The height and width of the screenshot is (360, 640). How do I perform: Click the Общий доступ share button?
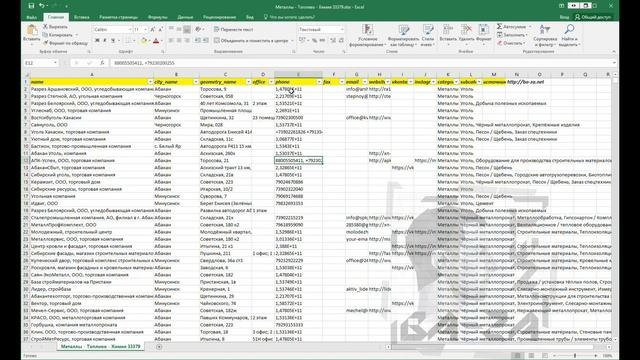coord(593,17)
